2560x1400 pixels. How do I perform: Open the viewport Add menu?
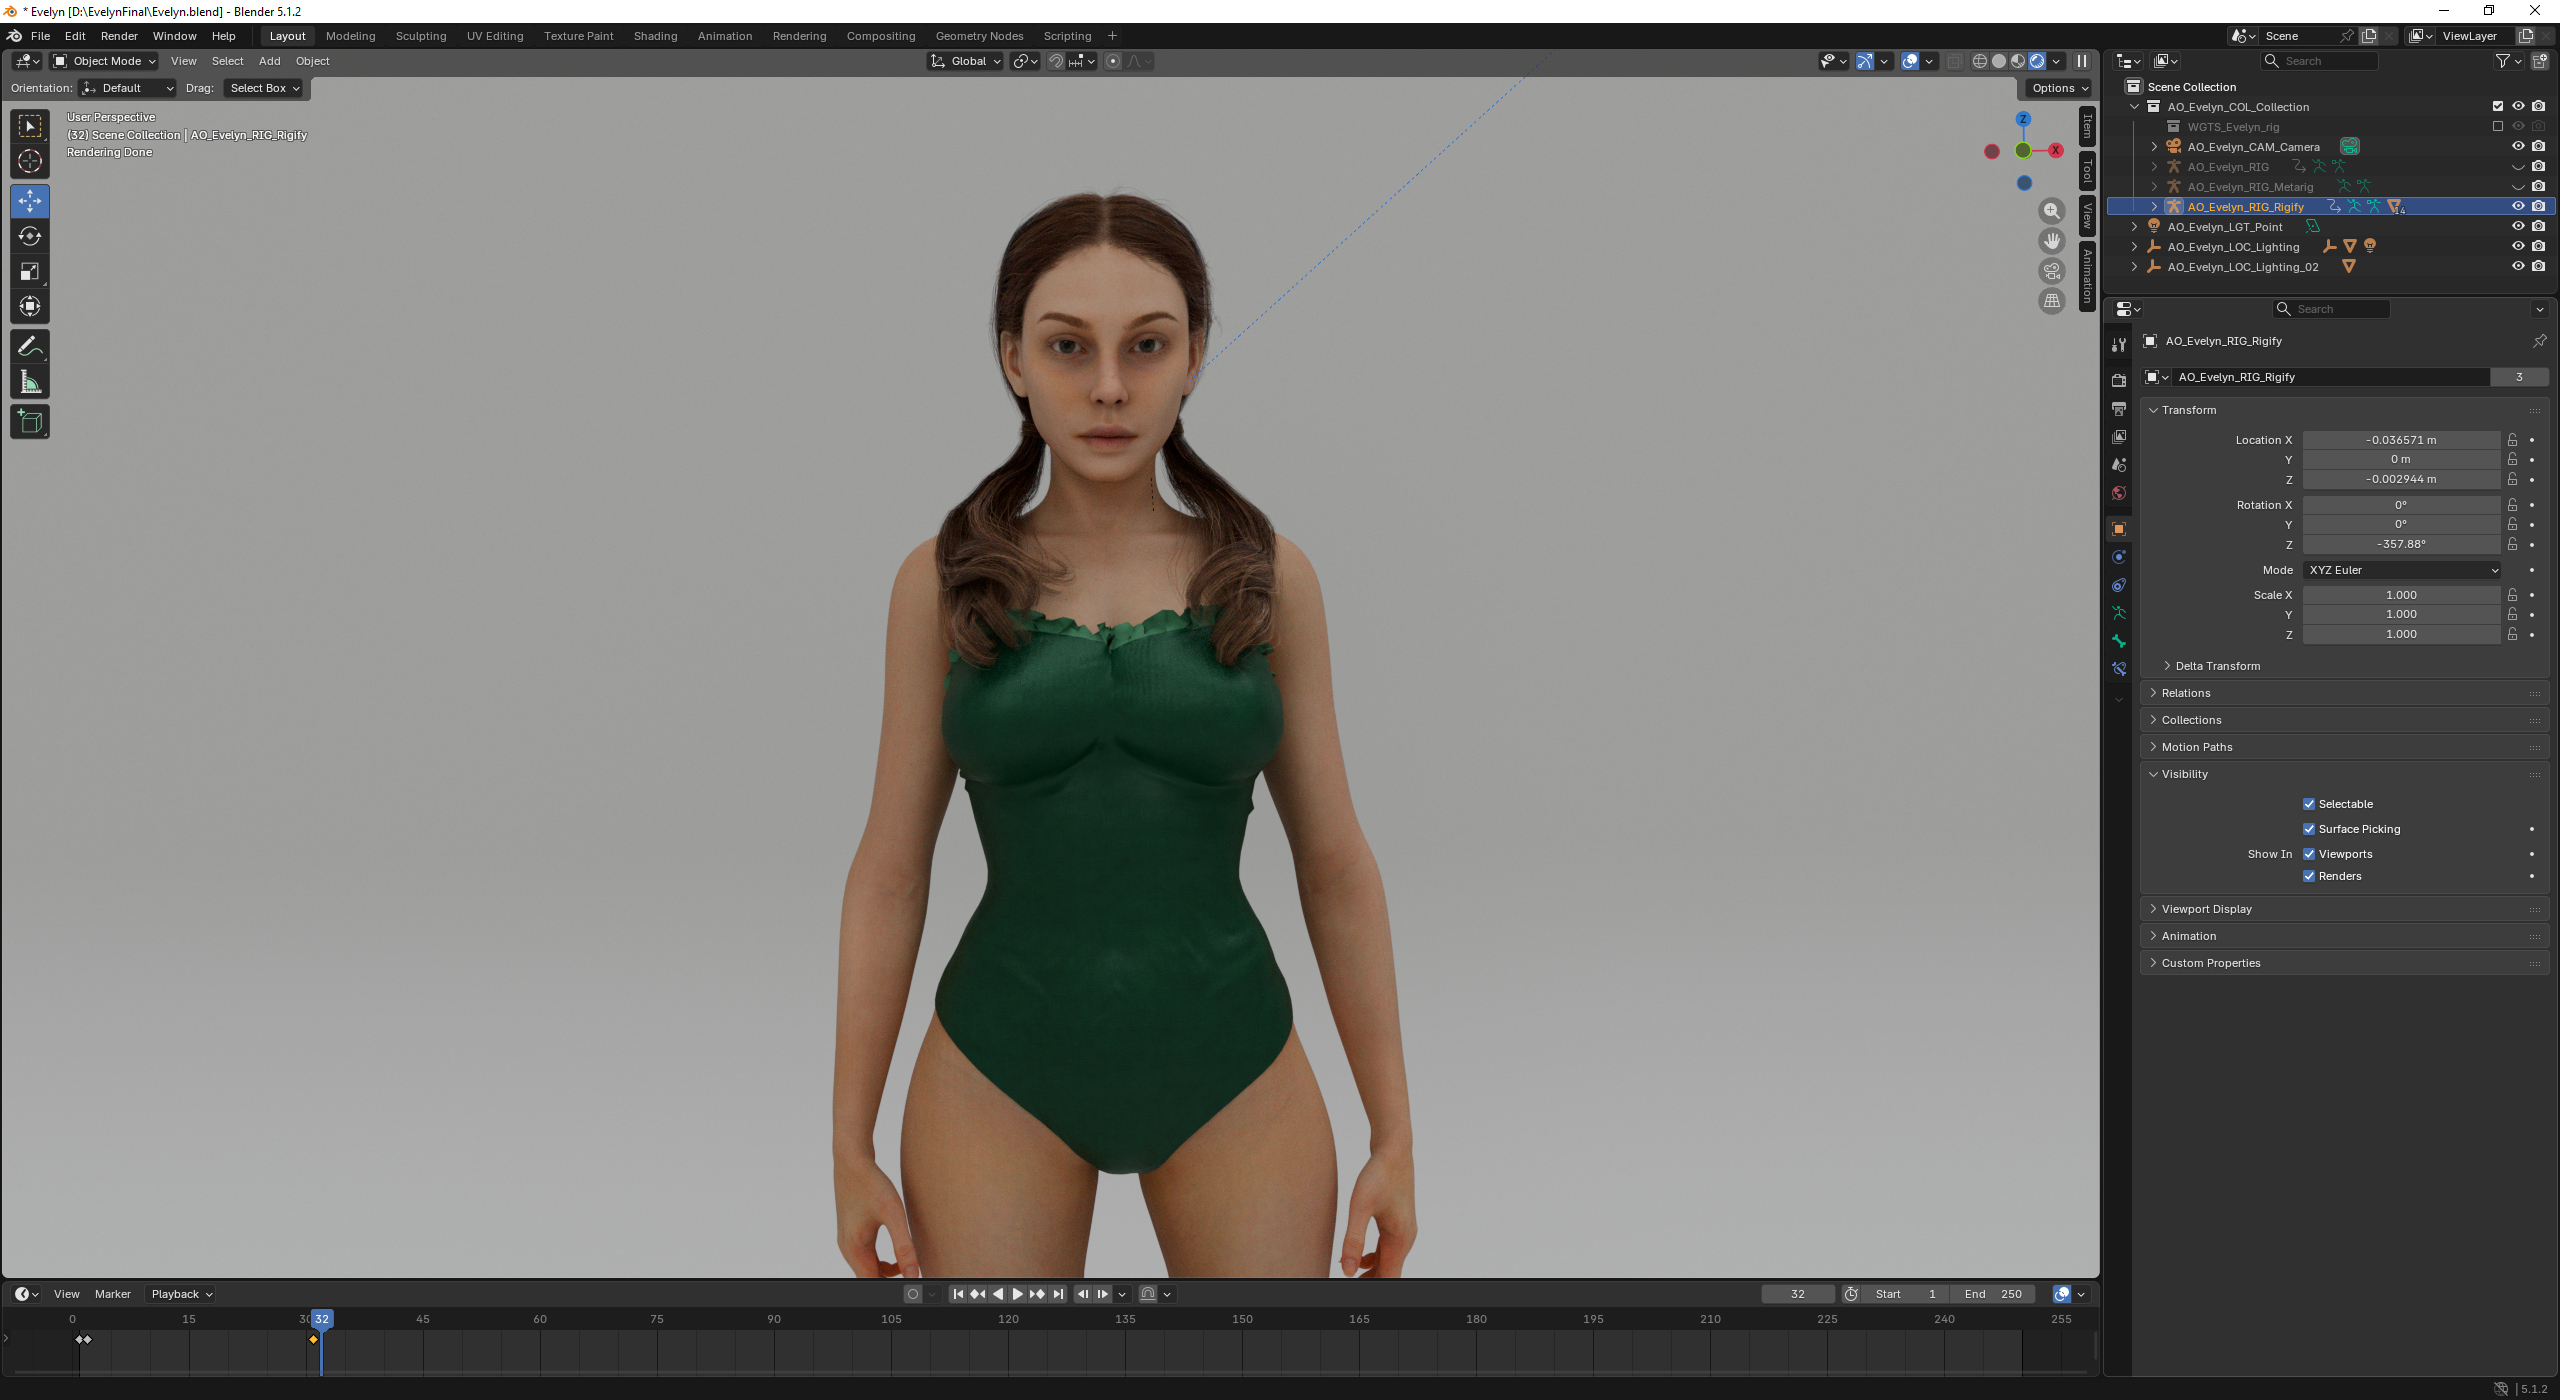click(270, 61)
